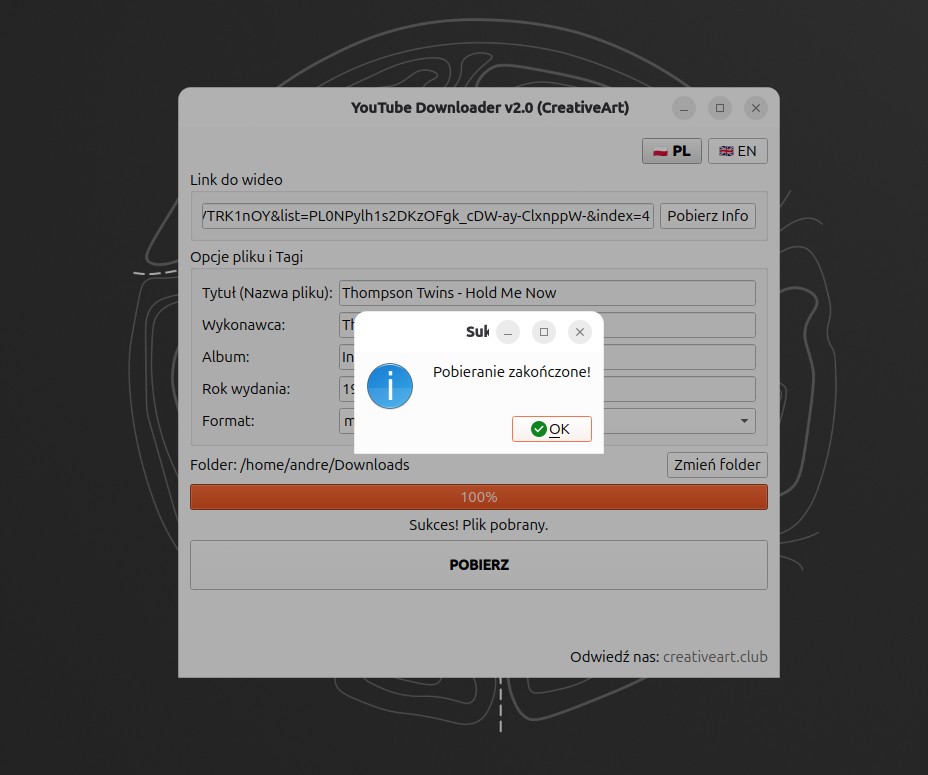Viewport: 928px width, 775px height.
Task: Maximize the YouTube Downloader window
Action: pos(720,108)
